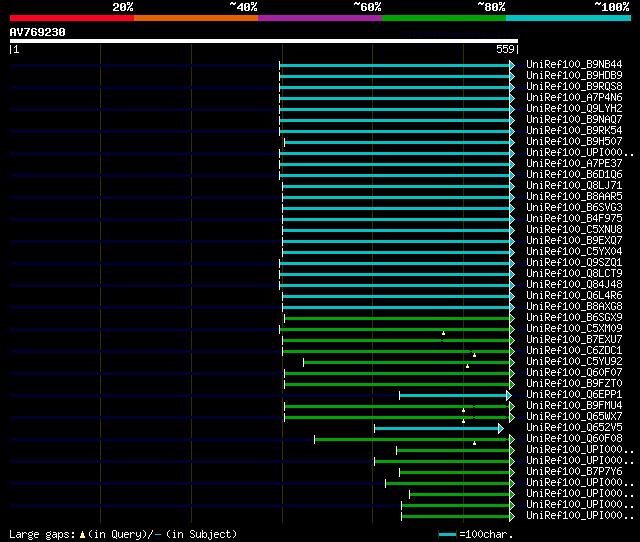
Task: Click the query end position 559
Action: 505,49
